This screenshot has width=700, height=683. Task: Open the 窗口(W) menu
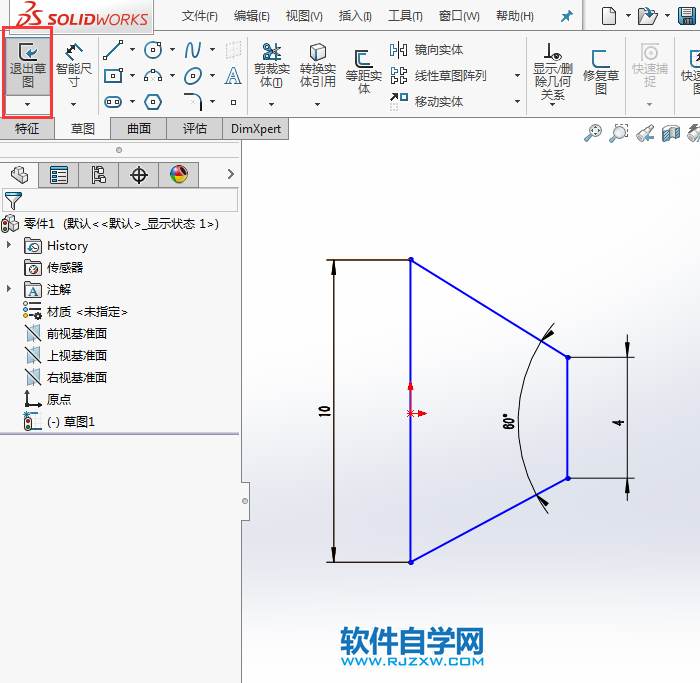click(459, 17)
